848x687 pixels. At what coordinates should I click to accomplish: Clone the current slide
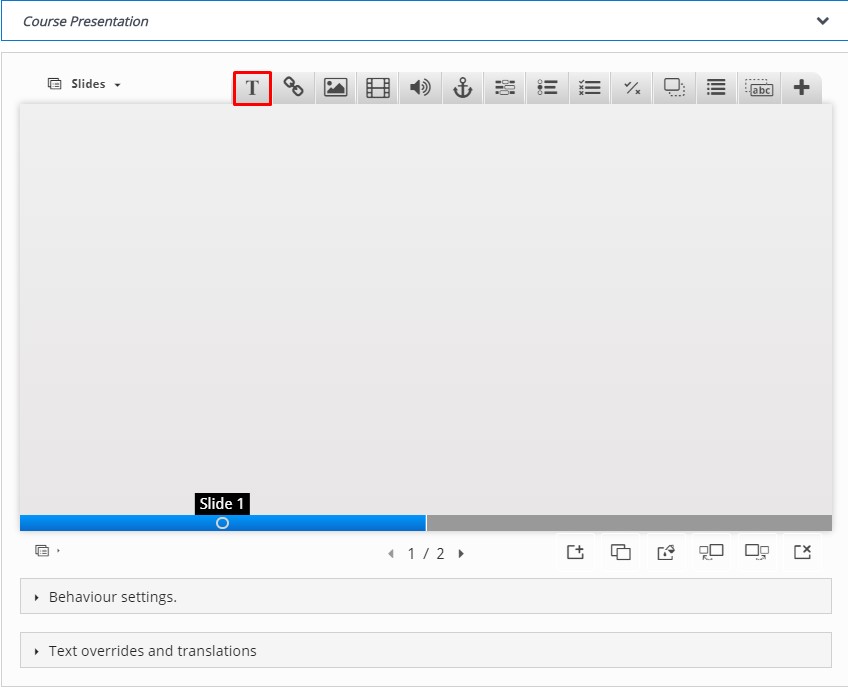click(x=621, y=552)
